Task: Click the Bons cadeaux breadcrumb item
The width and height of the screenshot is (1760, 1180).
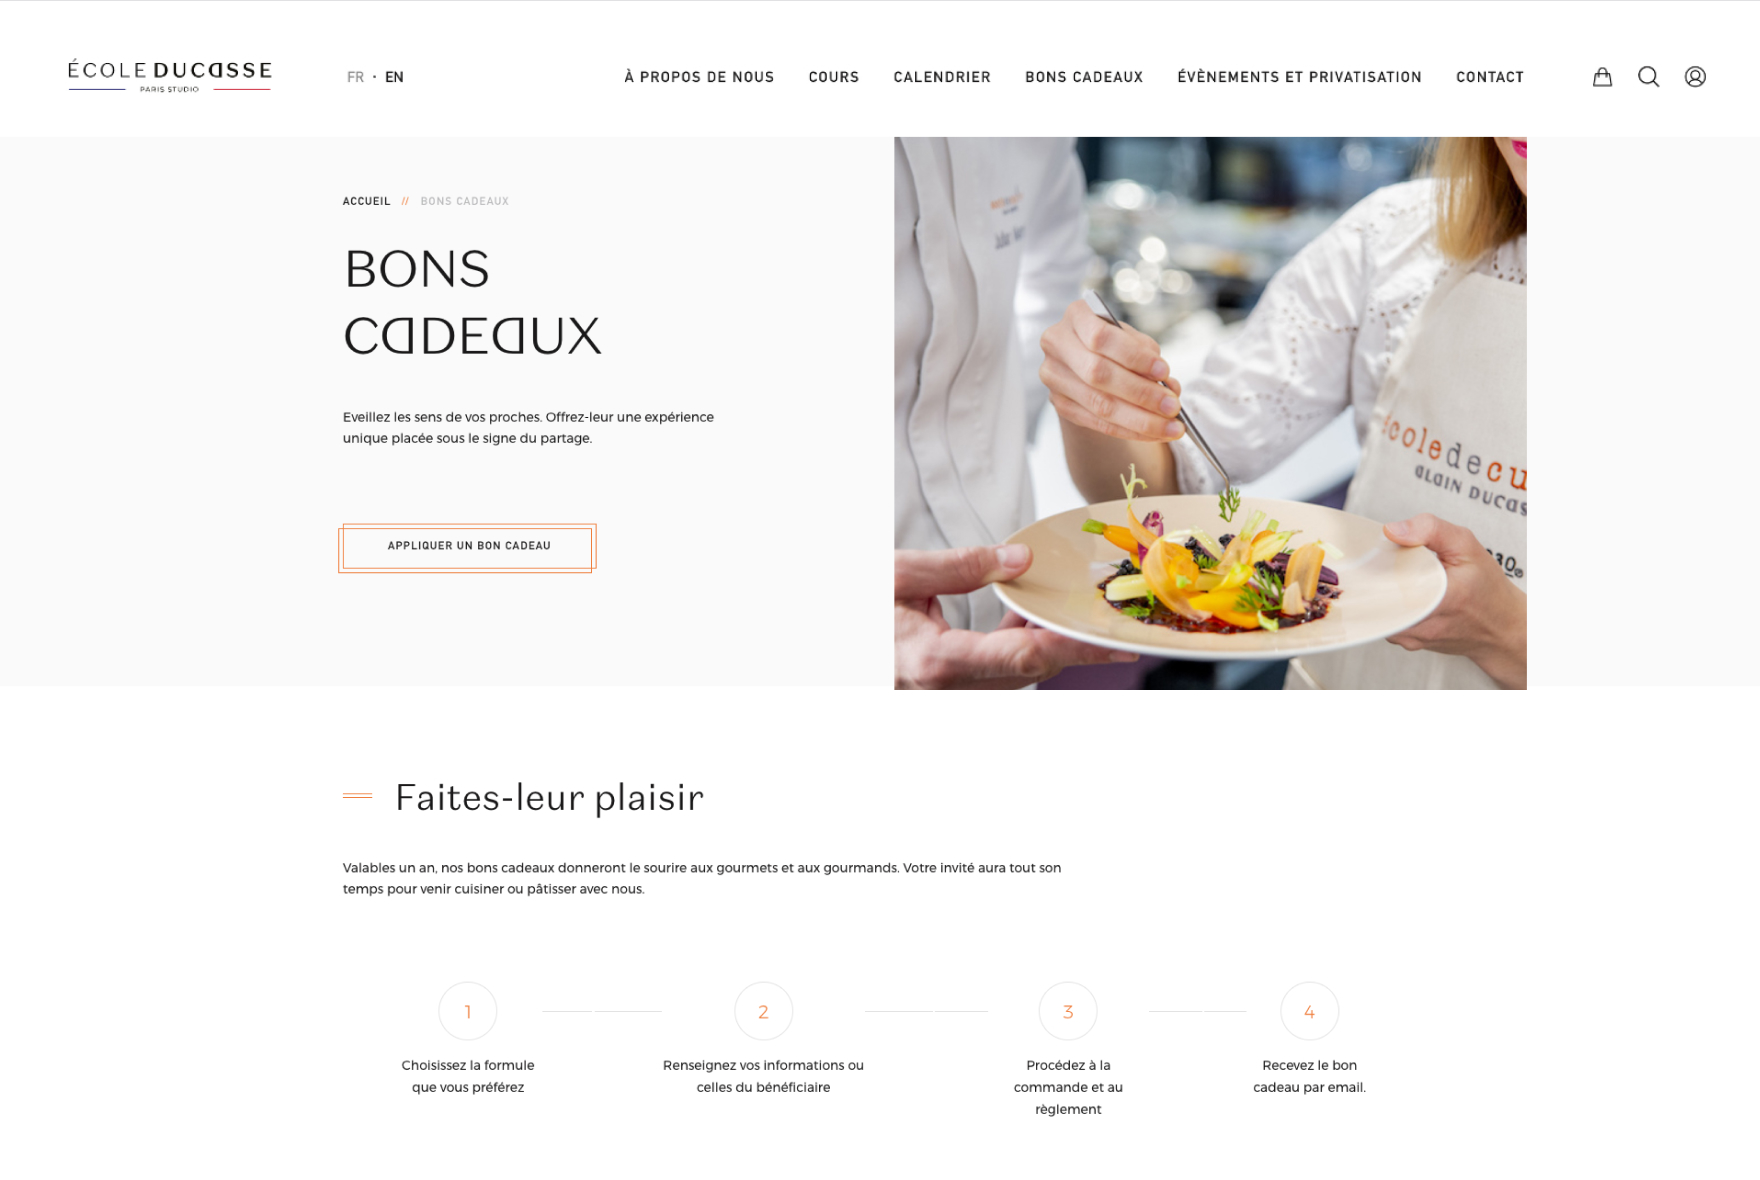Action: pyautogui.click(x=465, y=201)
